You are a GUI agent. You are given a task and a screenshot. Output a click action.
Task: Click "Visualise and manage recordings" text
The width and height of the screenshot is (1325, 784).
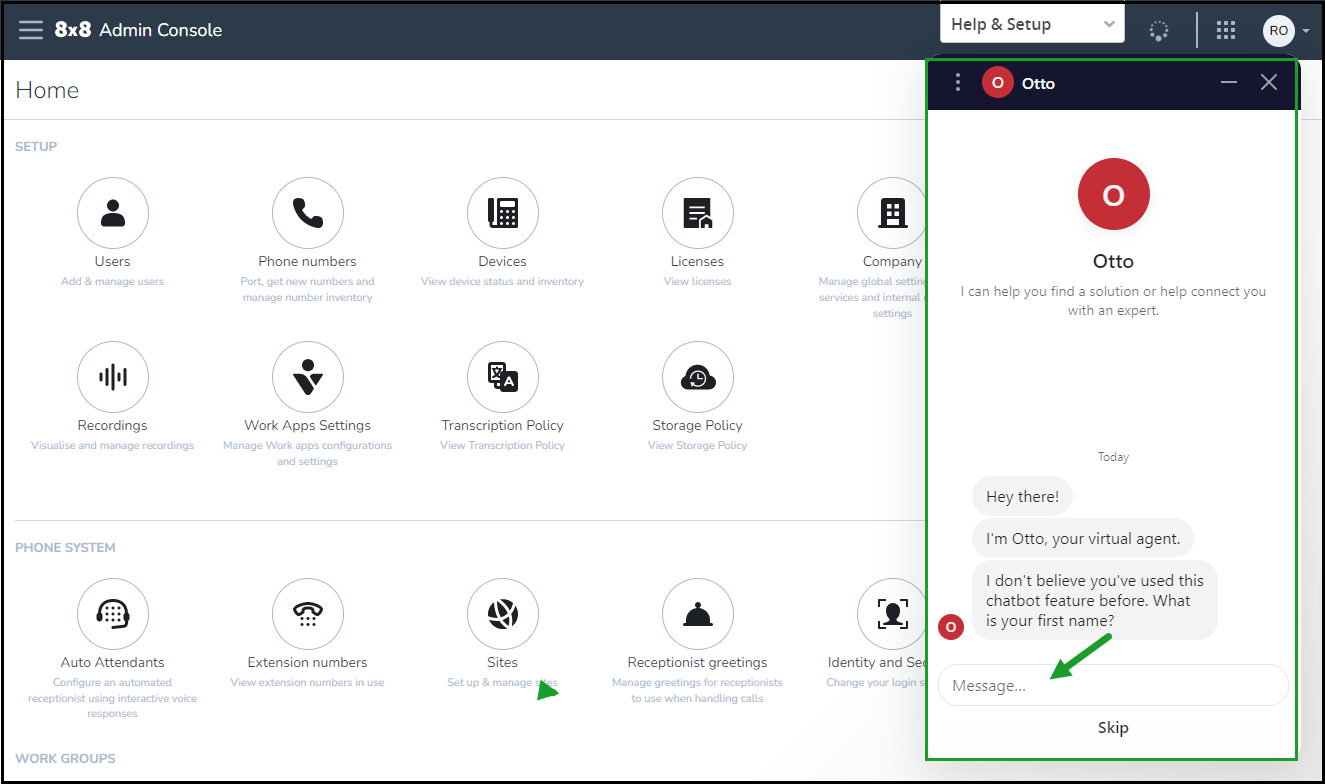[x=113, y=446]
